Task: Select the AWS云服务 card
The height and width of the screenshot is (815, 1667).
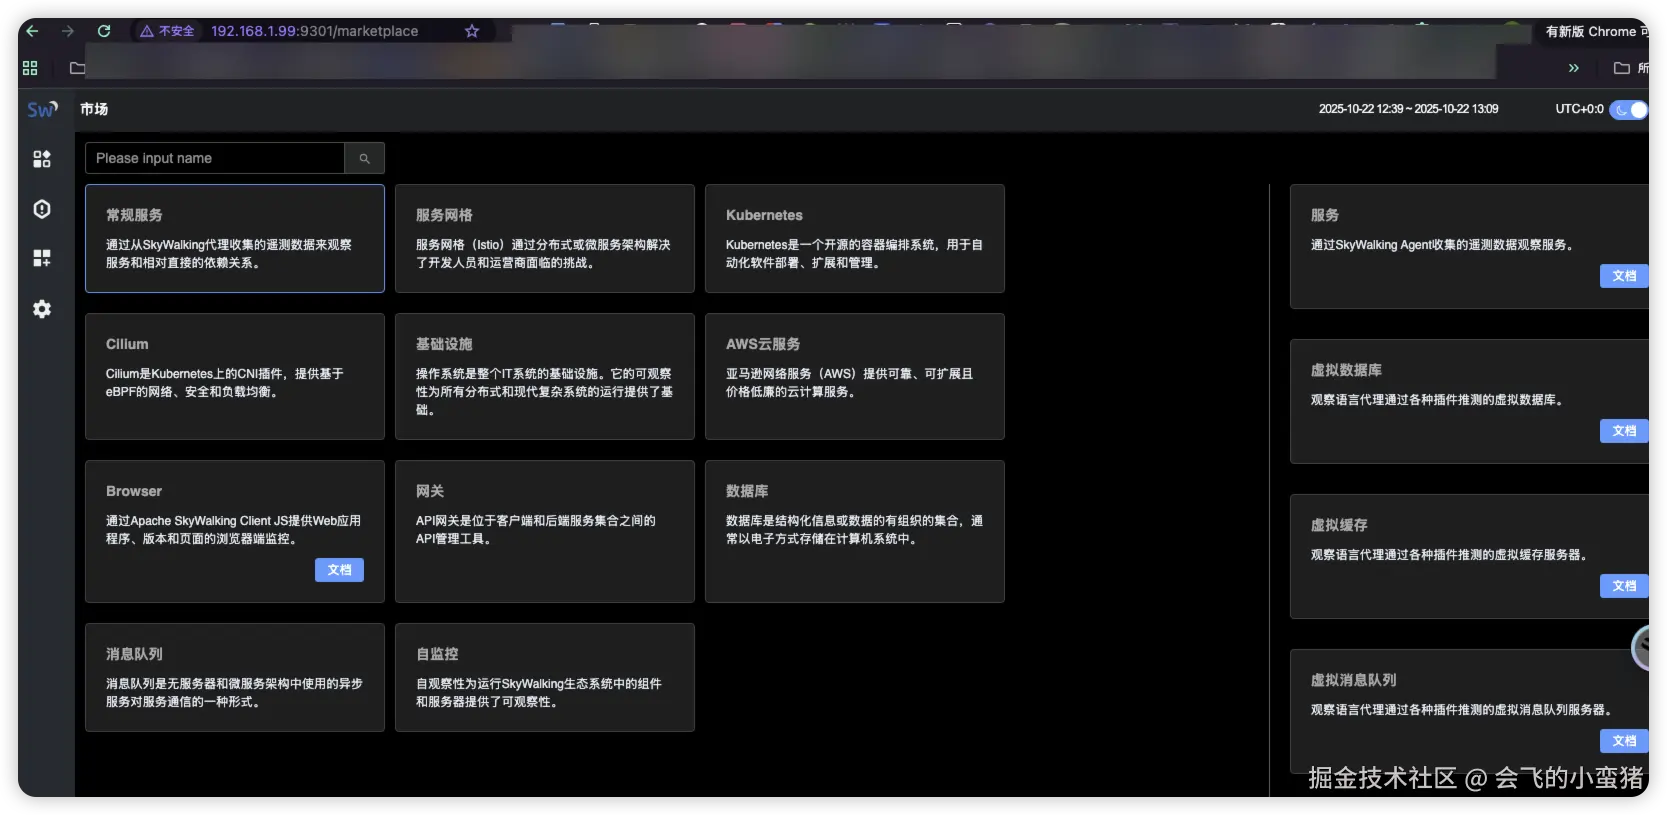Action: tap(855, 376)
